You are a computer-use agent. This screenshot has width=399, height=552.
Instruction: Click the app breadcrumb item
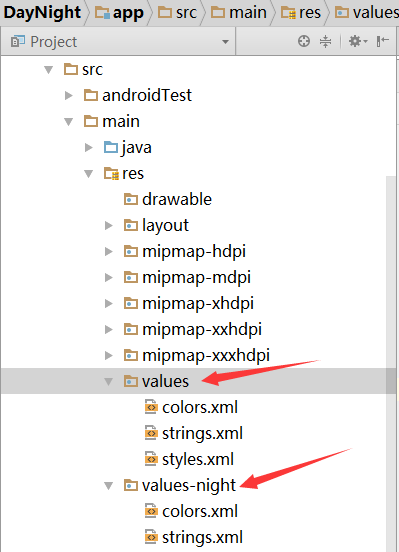click(119, 13)
